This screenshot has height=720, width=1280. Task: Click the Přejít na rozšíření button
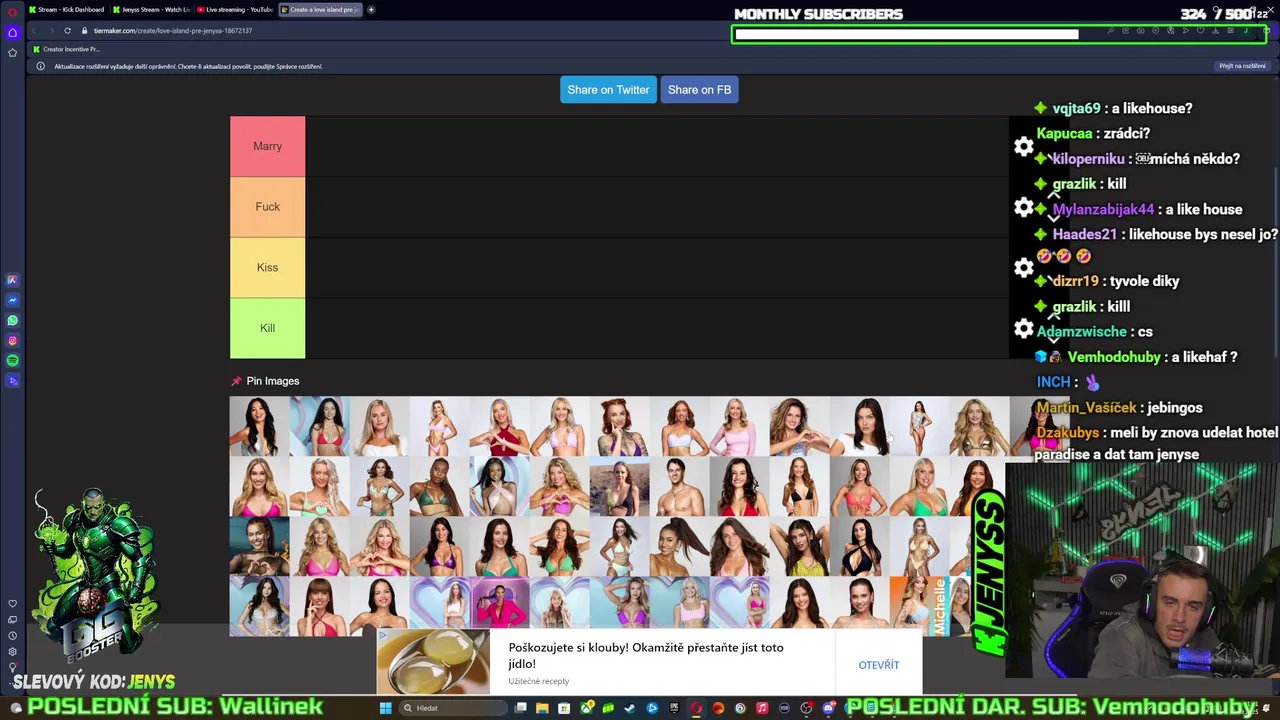click(x=1242, y=66)
